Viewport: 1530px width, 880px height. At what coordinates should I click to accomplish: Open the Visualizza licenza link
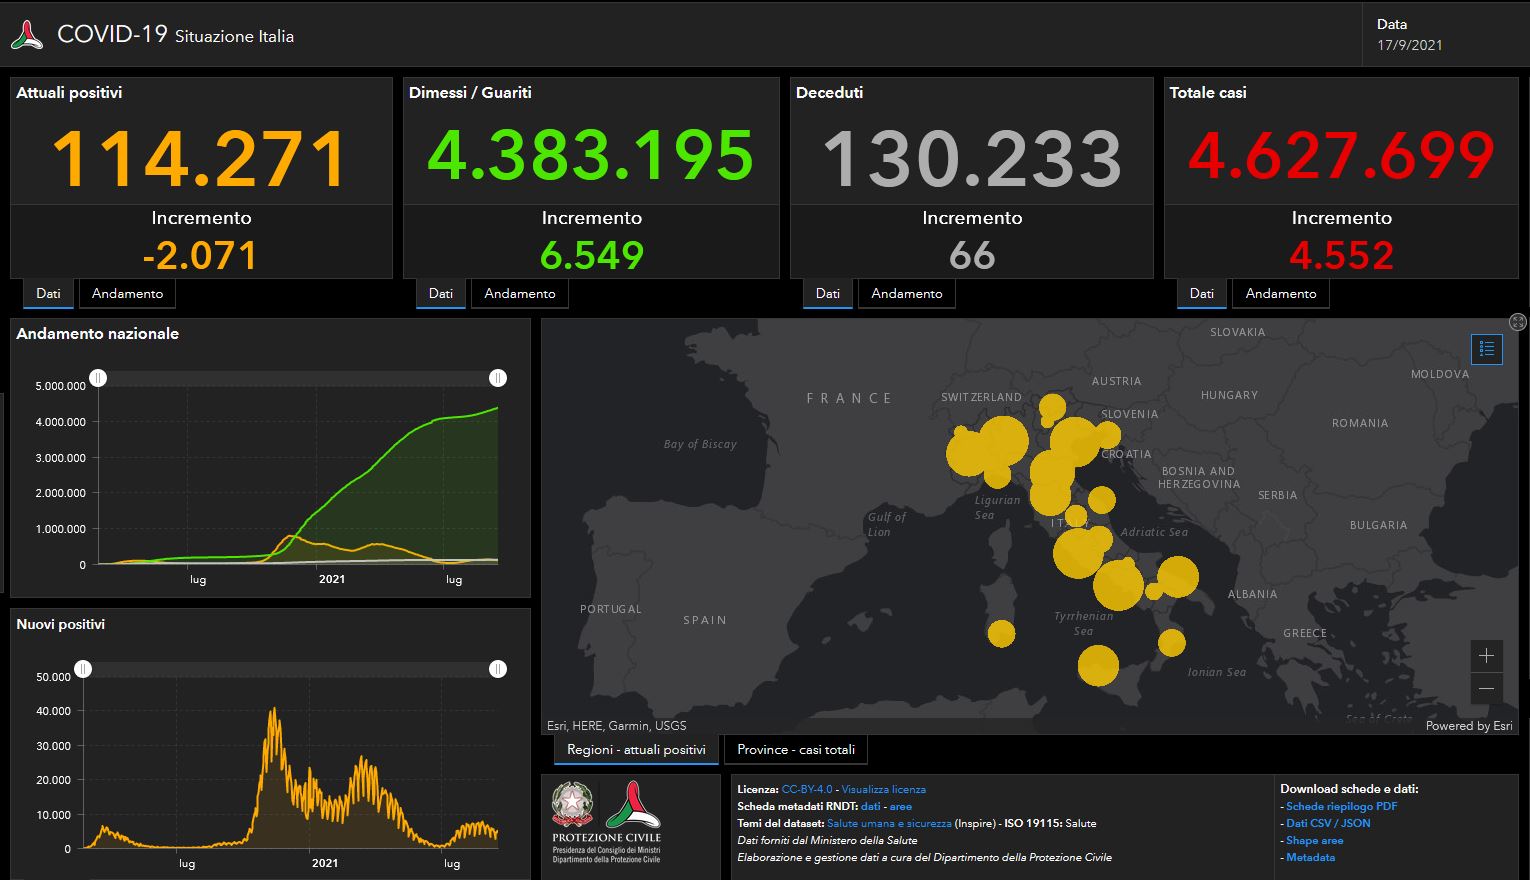tap(883, 789)
